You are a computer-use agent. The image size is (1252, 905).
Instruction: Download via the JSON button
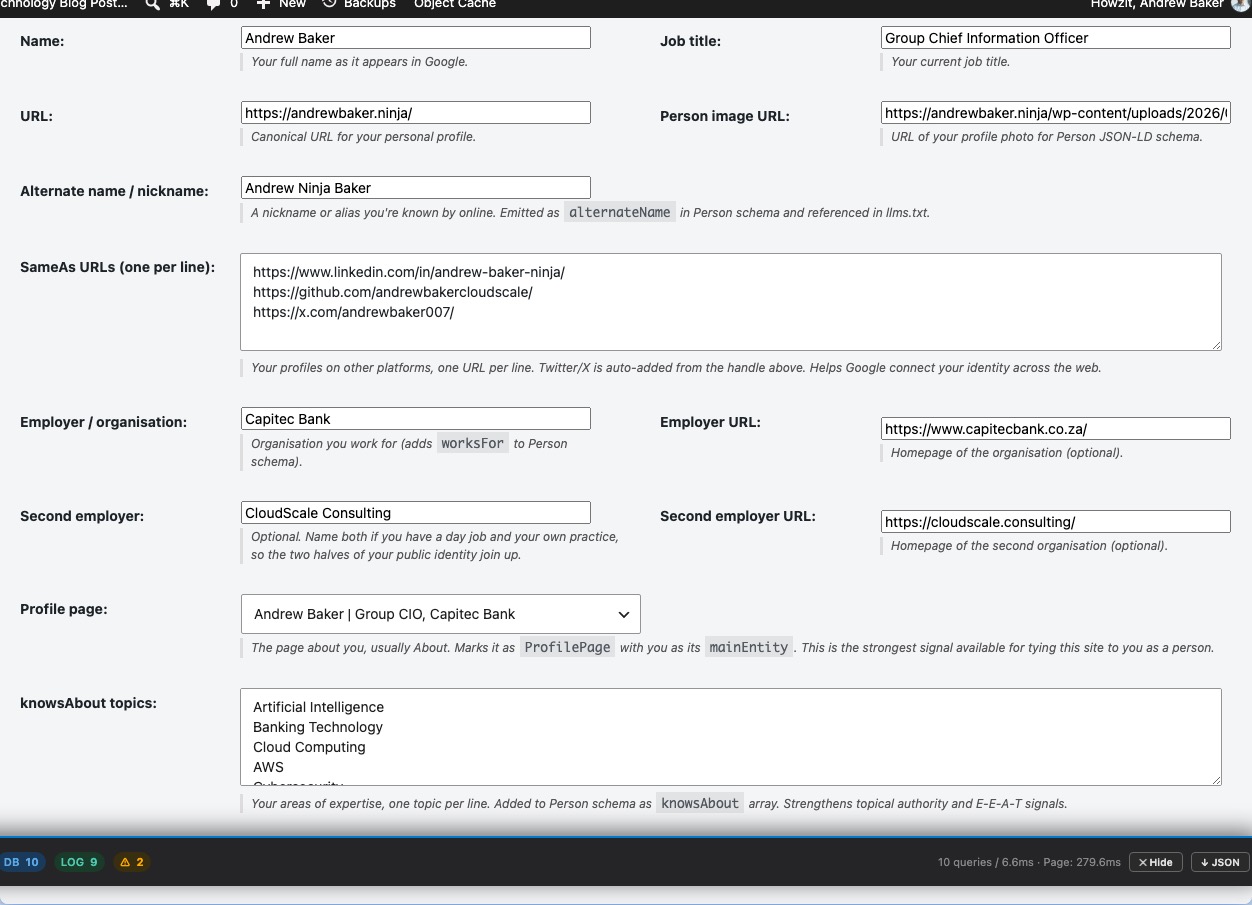point(1220,862)
